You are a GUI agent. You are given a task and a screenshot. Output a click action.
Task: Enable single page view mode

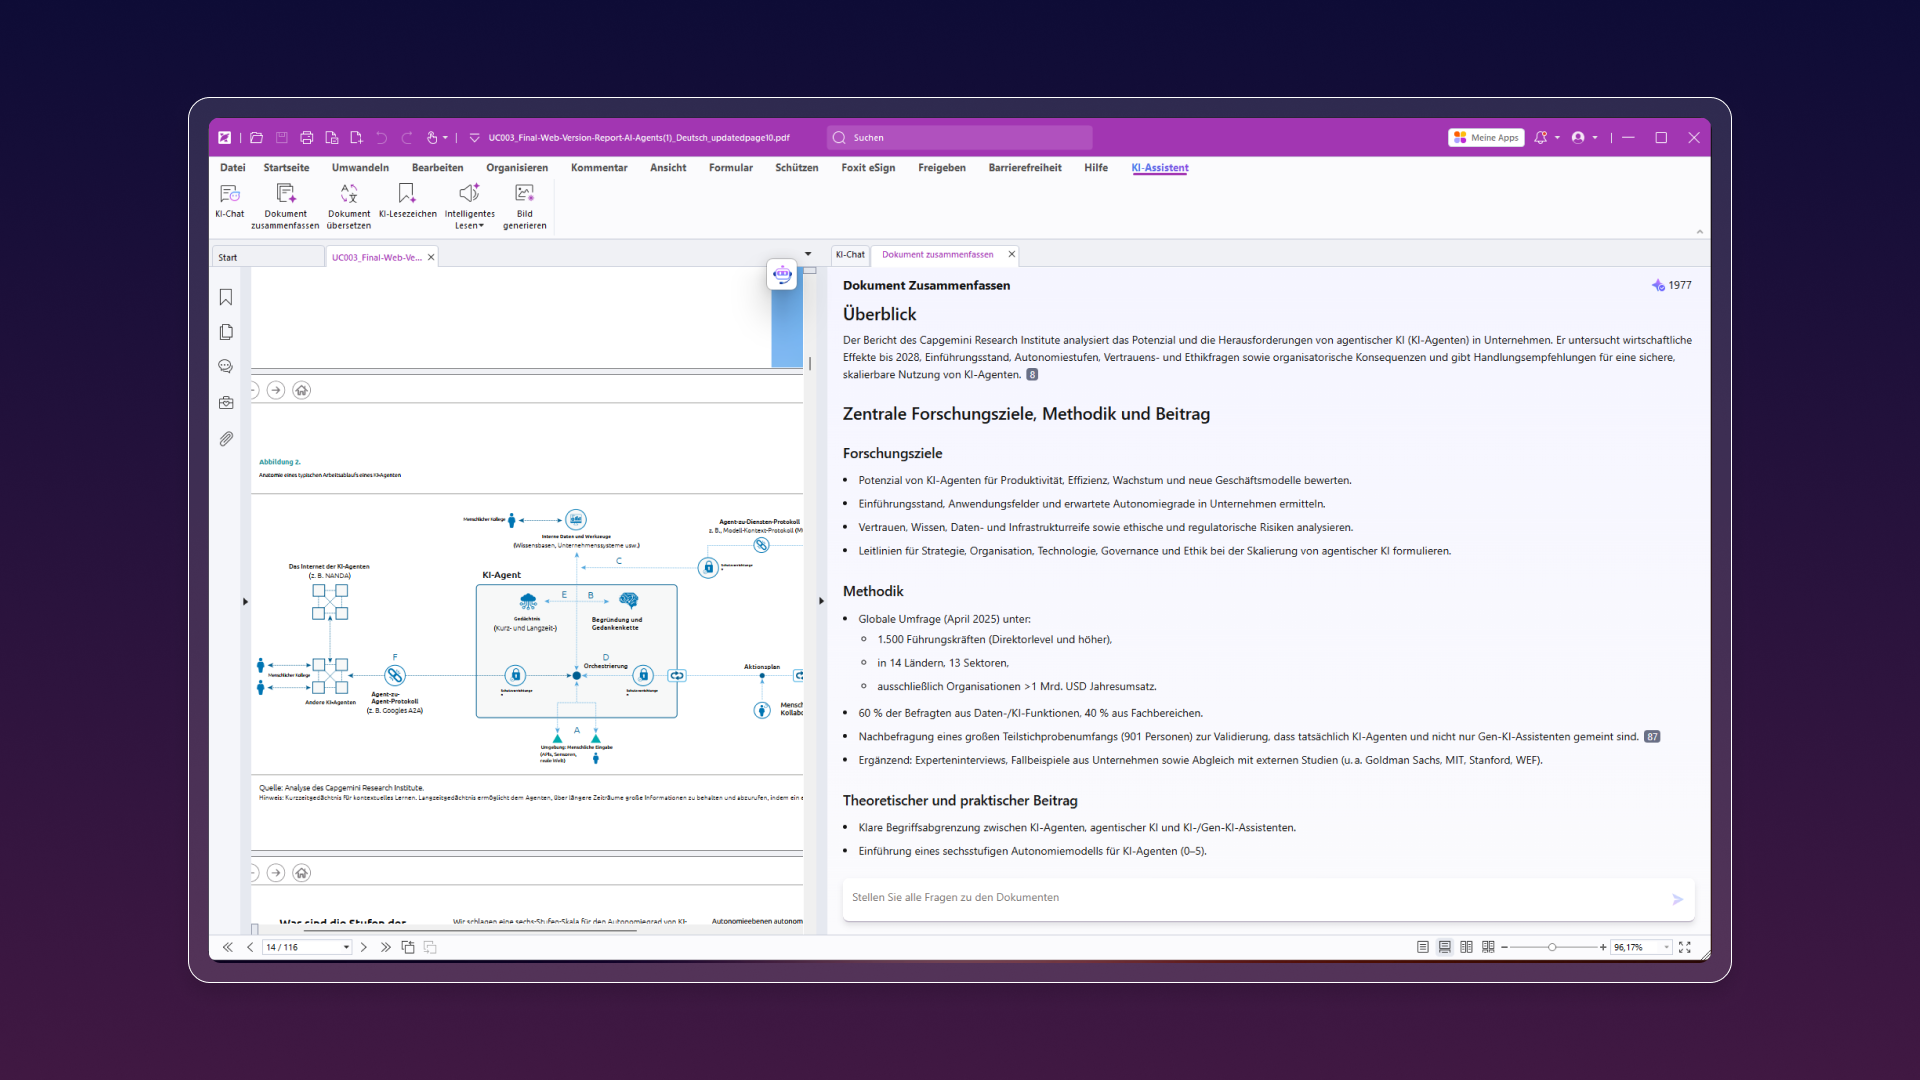(x=1422, y=947)
